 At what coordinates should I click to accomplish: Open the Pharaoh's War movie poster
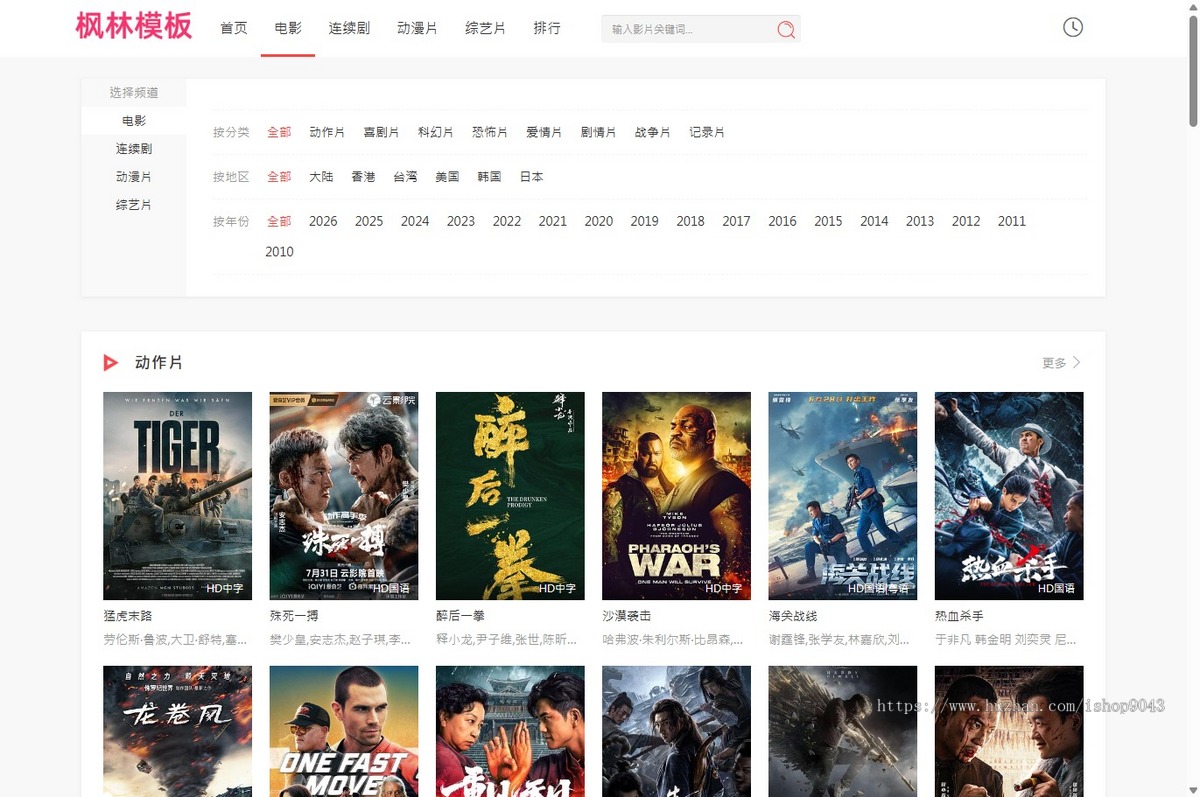pos(676,496)
